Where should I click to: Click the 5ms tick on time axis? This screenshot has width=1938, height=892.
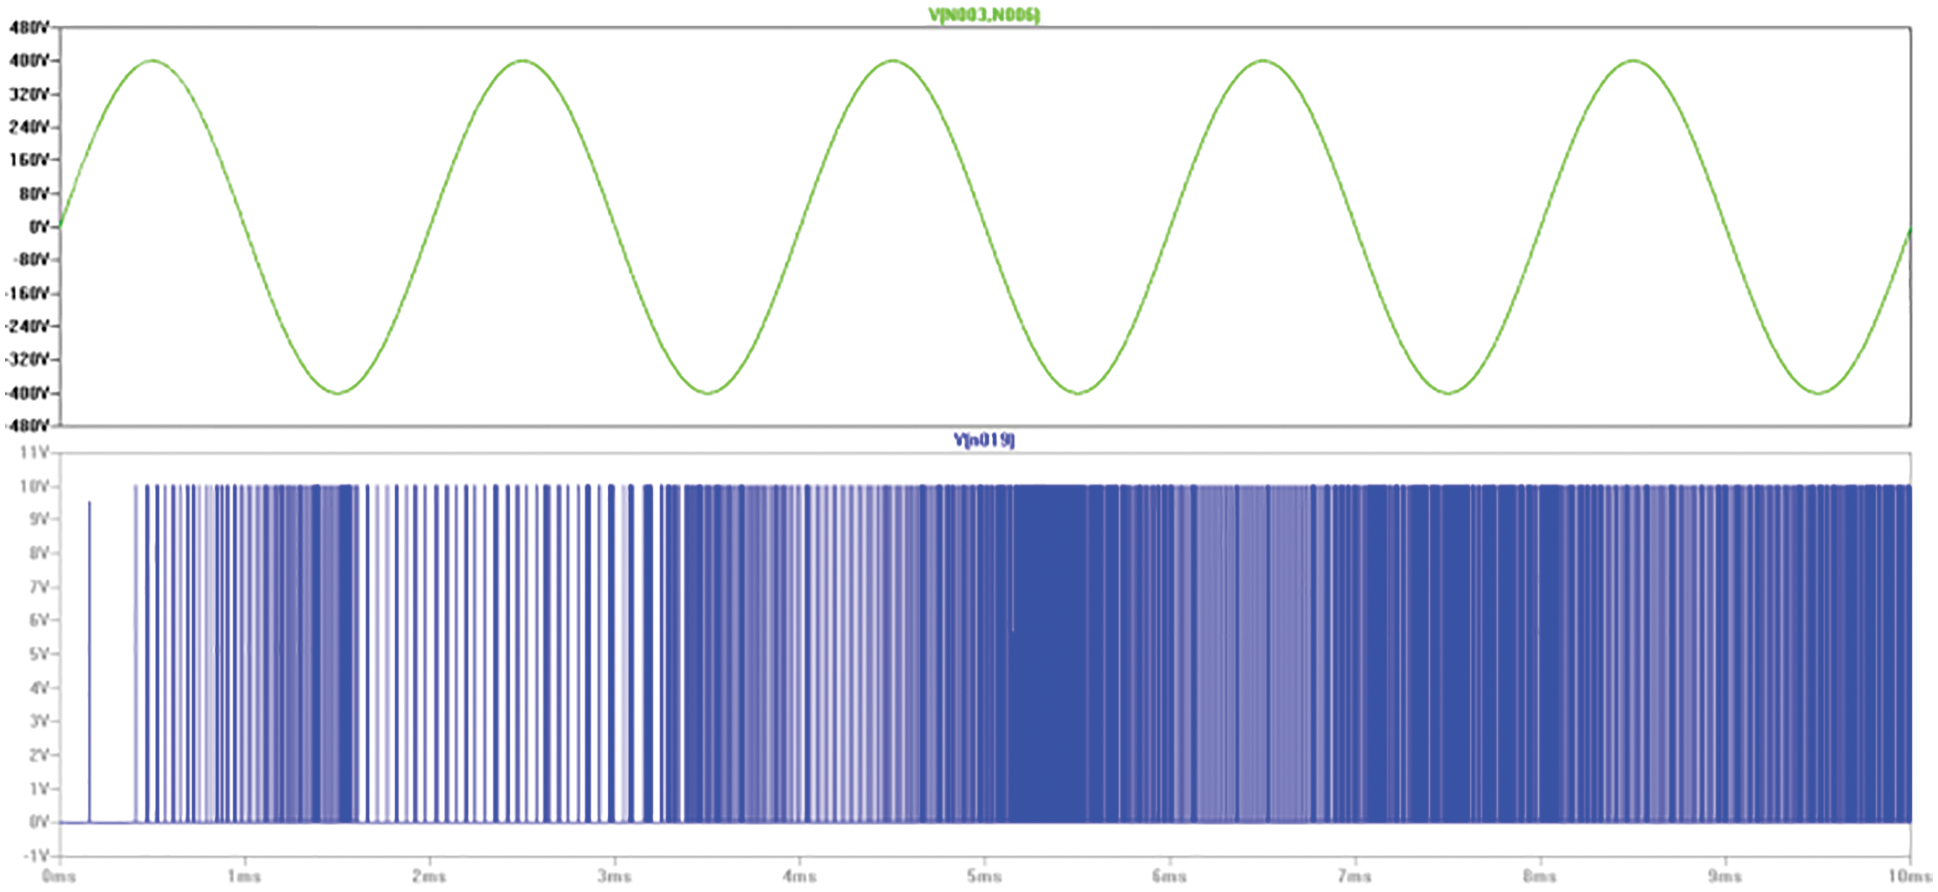pos(984,876)
